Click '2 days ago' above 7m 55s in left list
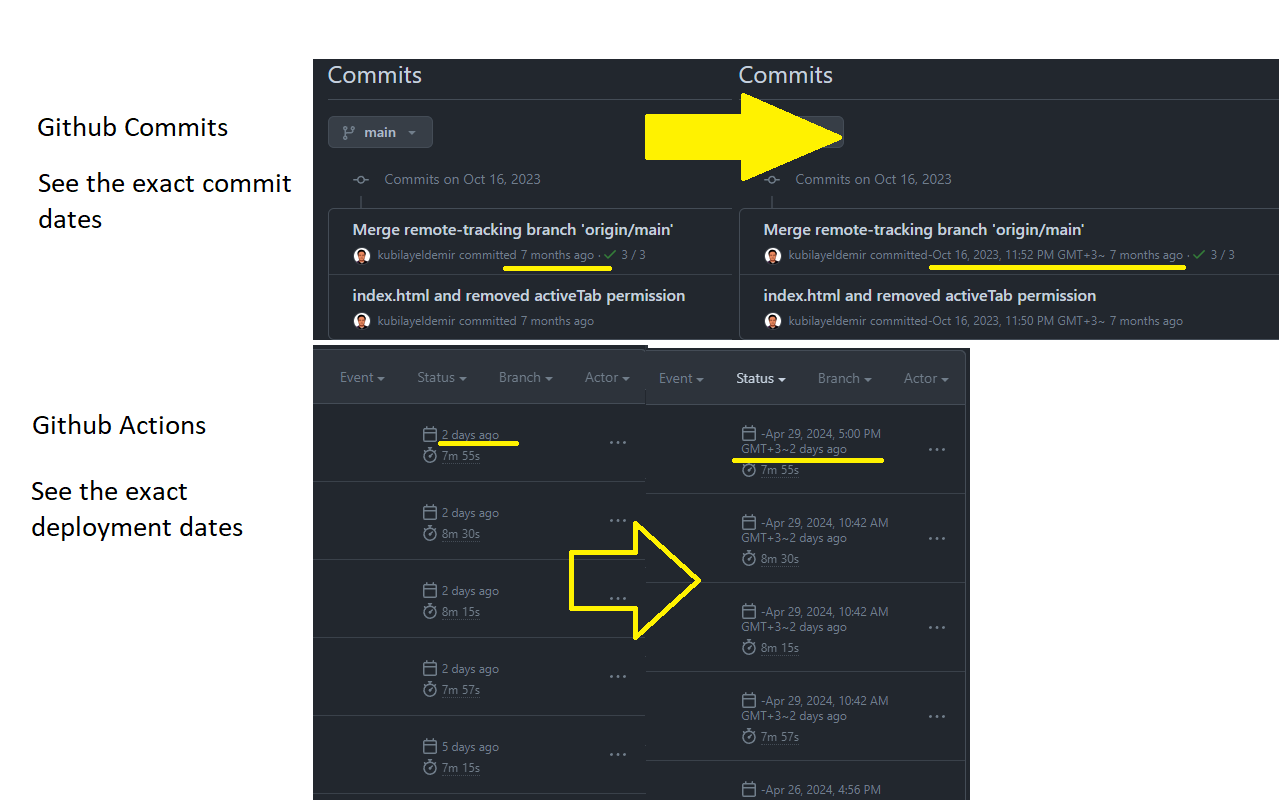 (x=470, y=435)
